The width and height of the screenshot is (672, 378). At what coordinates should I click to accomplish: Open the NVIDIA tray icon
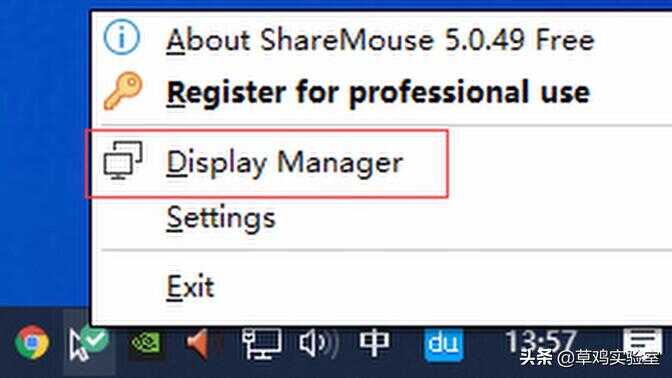[146, 343]
